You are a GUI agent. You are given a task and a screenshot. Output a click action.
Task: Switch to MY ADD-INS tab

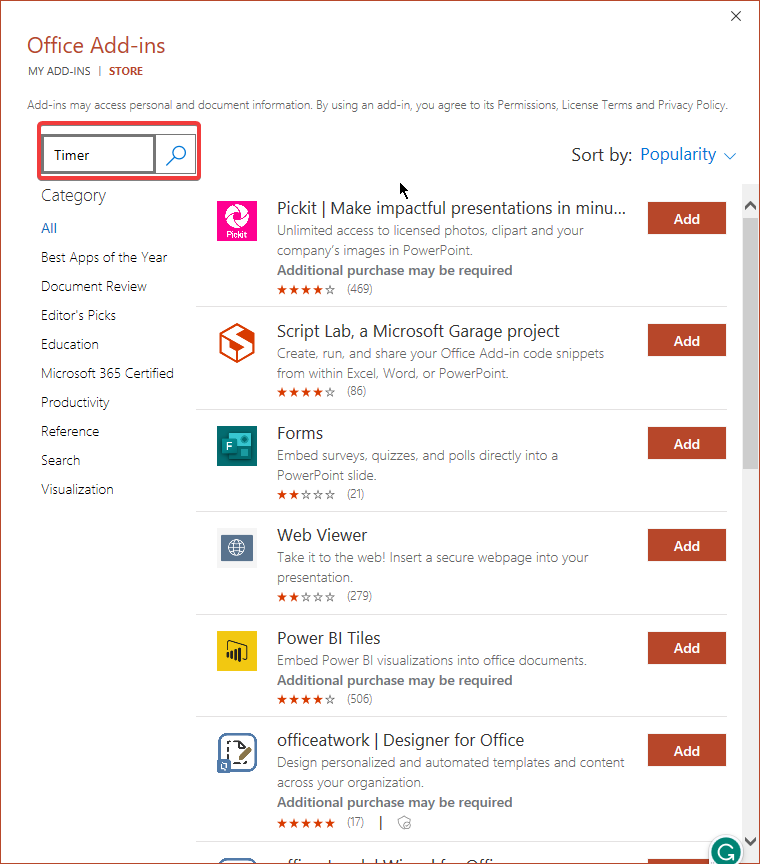point(59,71)
